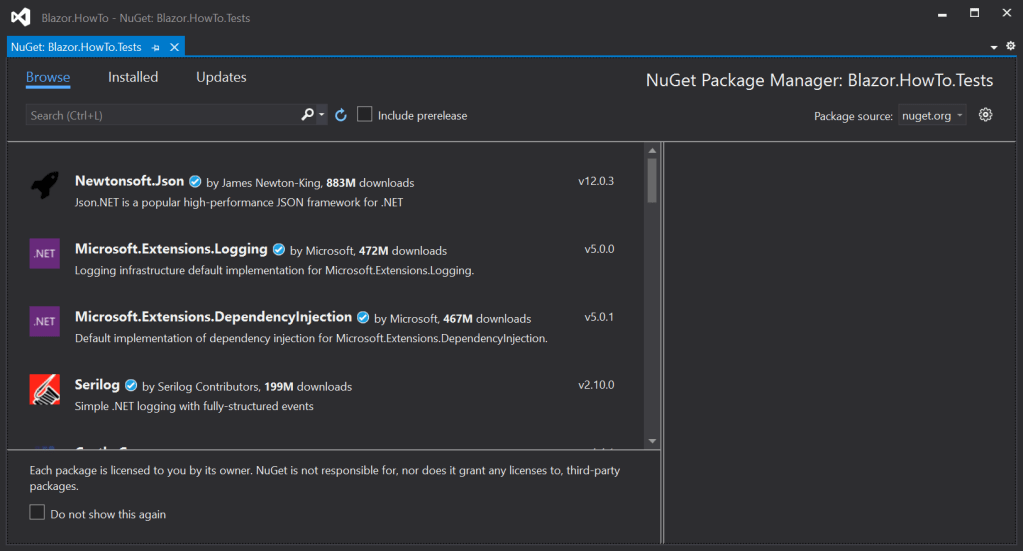Viewport: 1023px width, 551px height.
Task: Open the Package source dropdown
Action: (x=932, y=116)
